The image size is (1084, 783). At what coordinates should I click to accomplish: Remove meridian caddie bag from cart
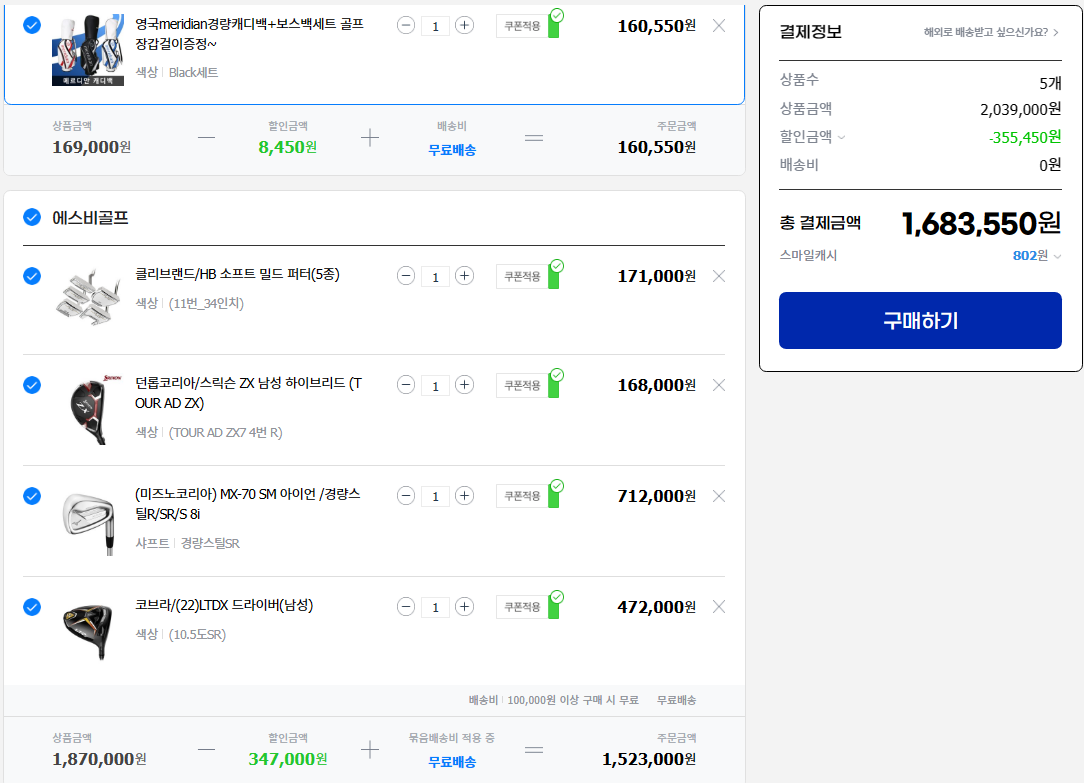point(718,25)
